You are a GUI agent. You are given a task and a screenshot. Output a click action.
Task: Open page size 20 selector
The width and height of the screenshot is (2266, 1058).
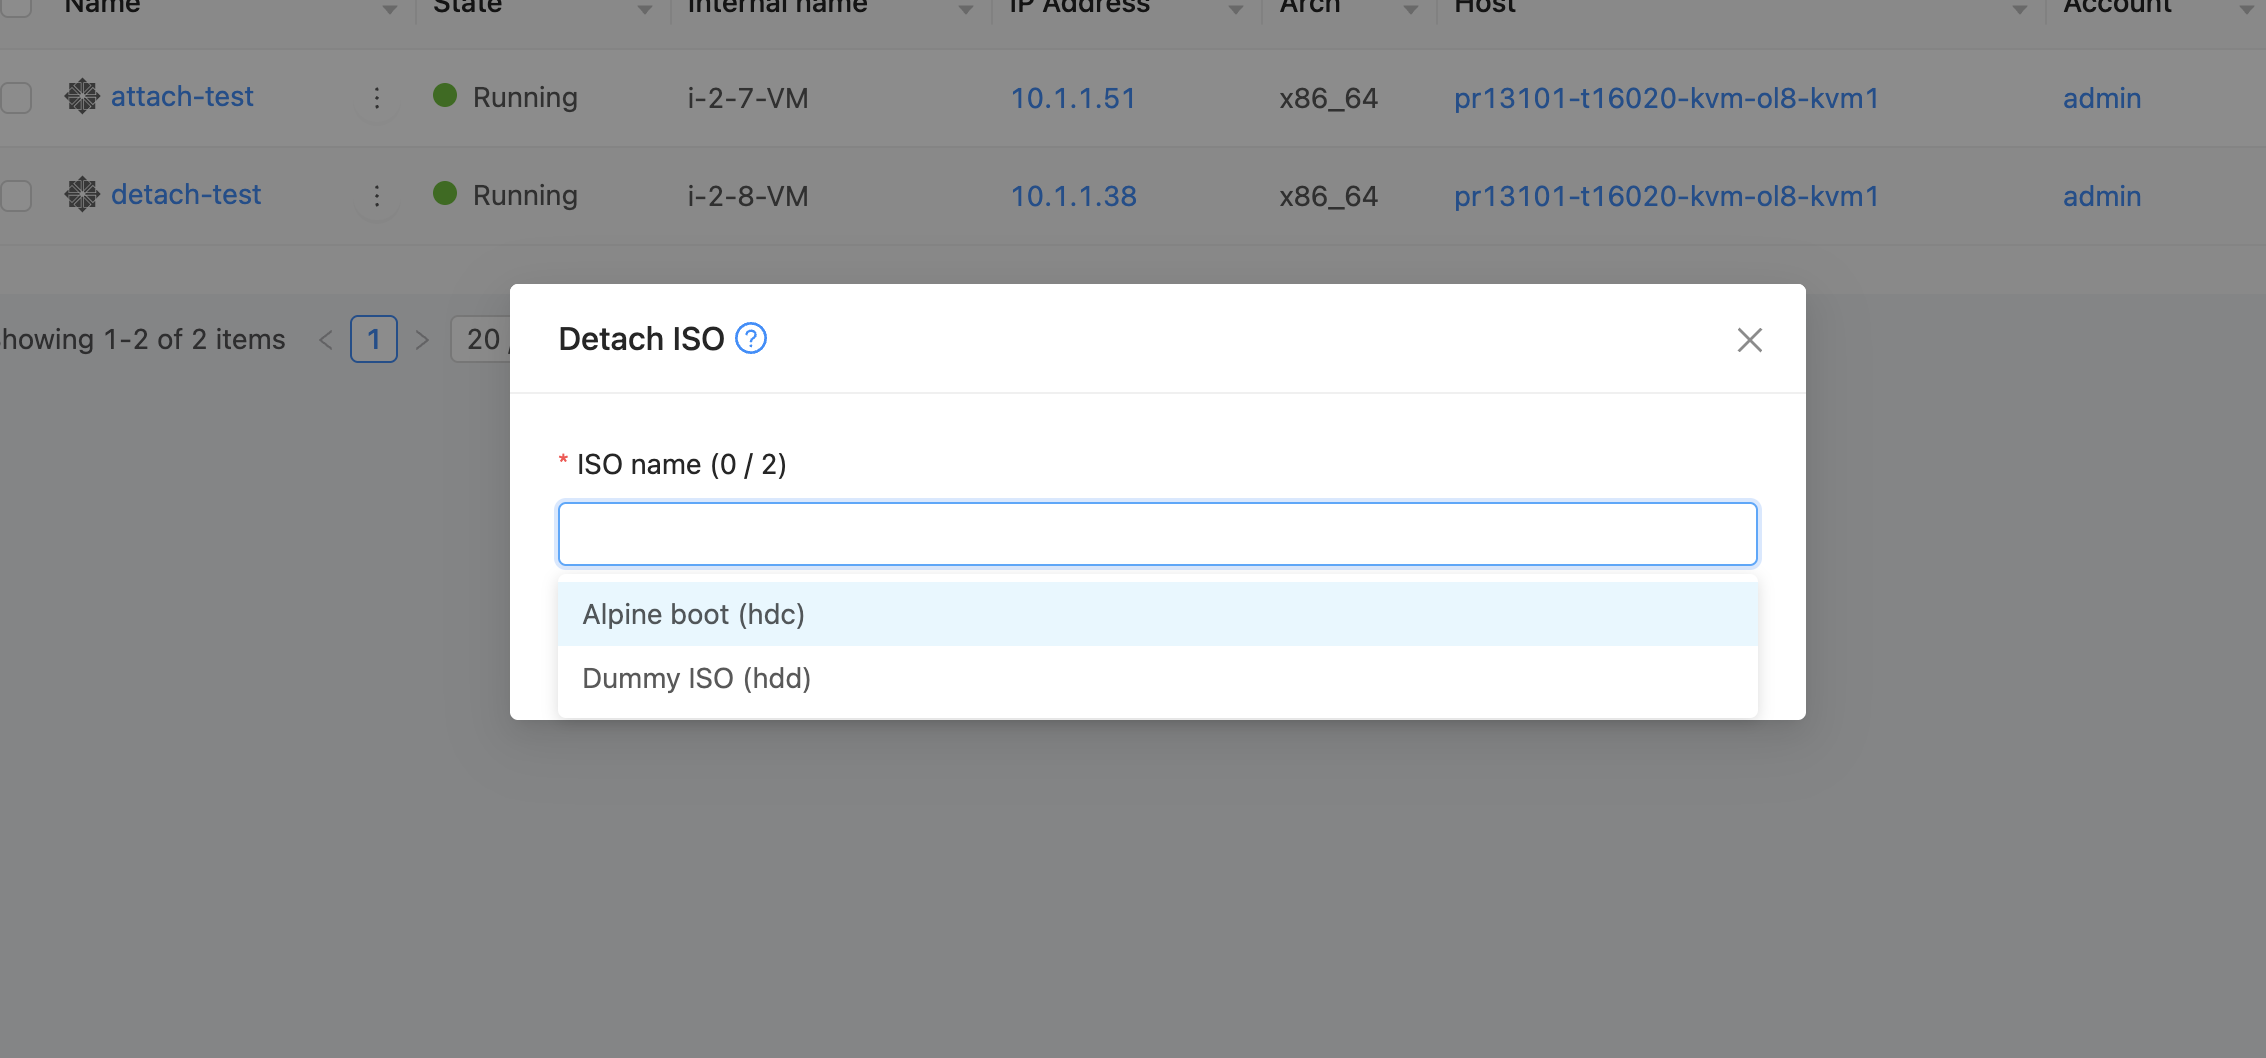click(481, 339)
